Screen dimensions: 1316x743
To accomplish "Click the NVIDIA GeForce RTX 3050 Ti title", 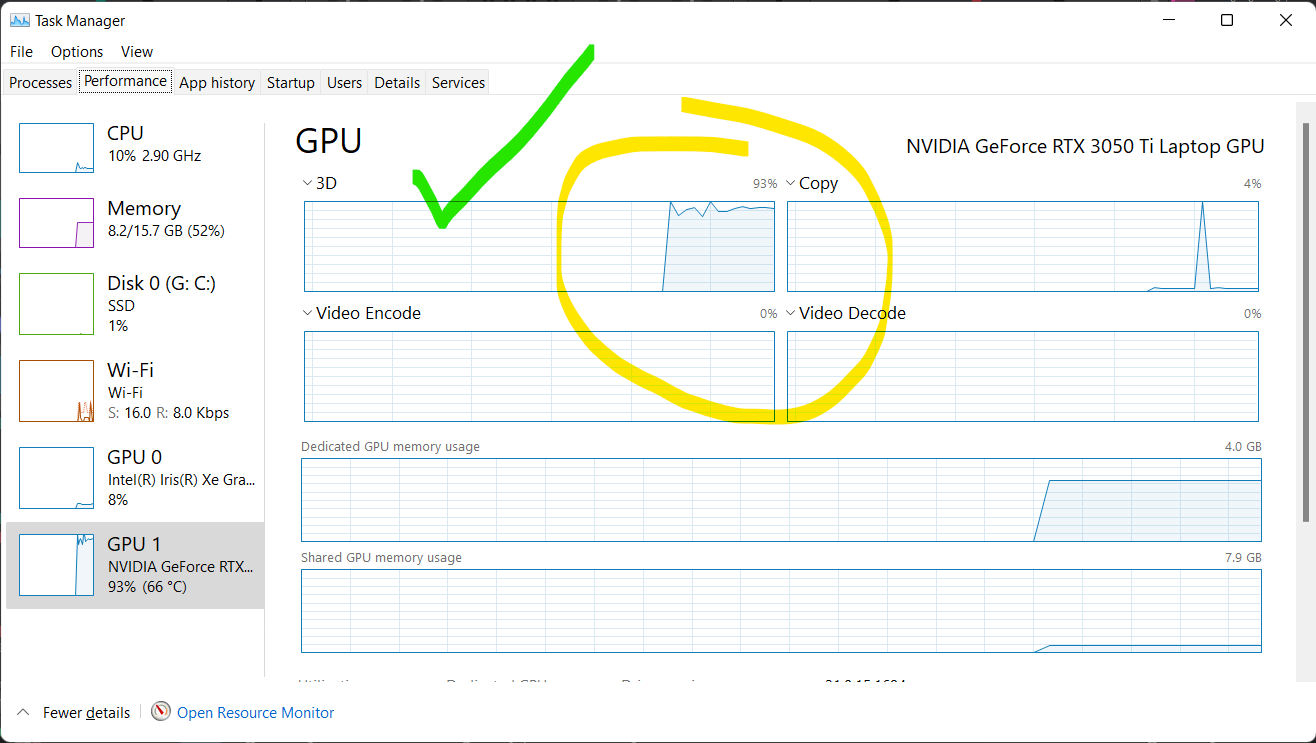I will (1085, 147).
